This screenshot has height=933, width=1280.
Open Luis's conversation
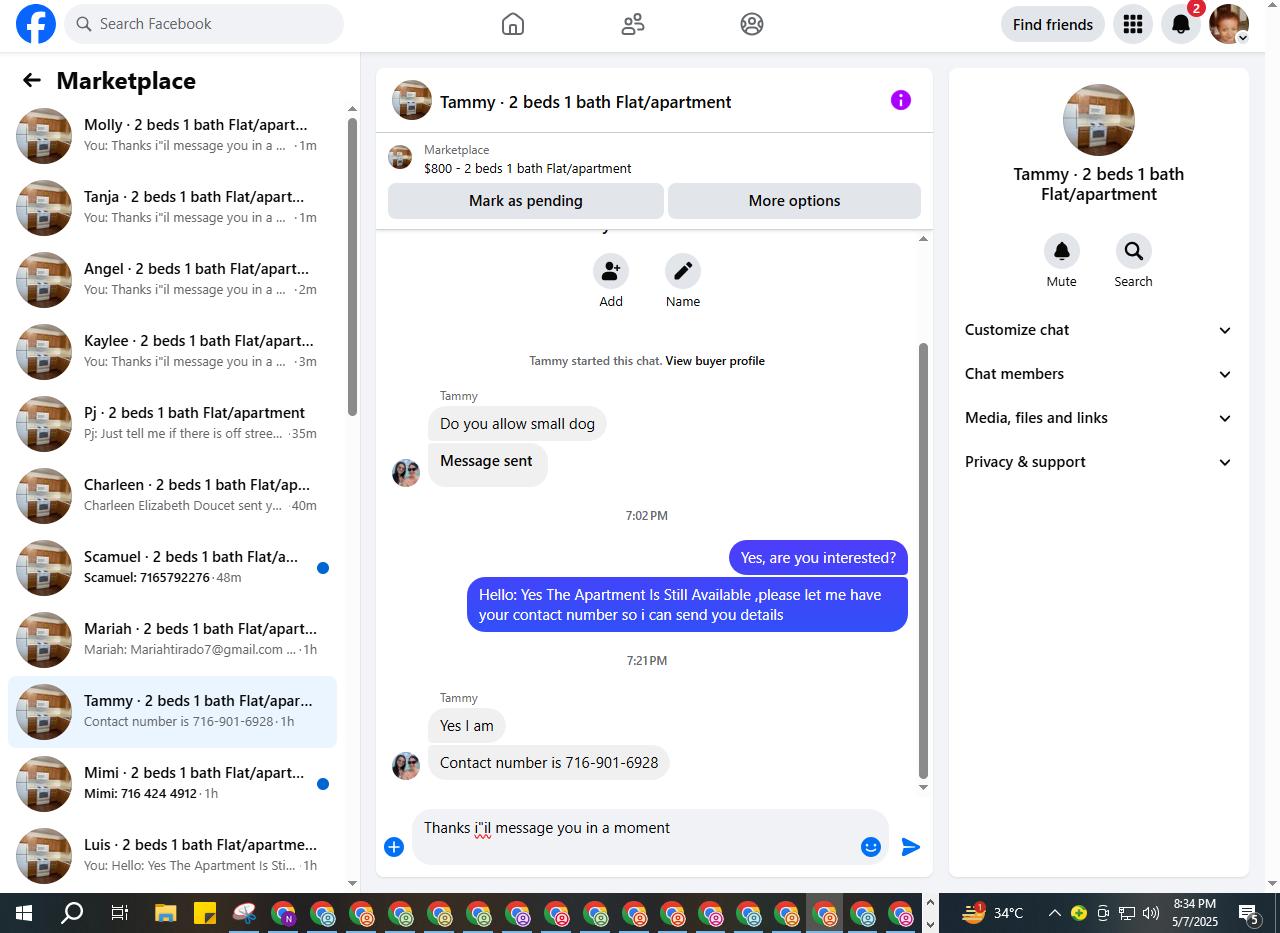pyautogui.click(x=172, y=856)
